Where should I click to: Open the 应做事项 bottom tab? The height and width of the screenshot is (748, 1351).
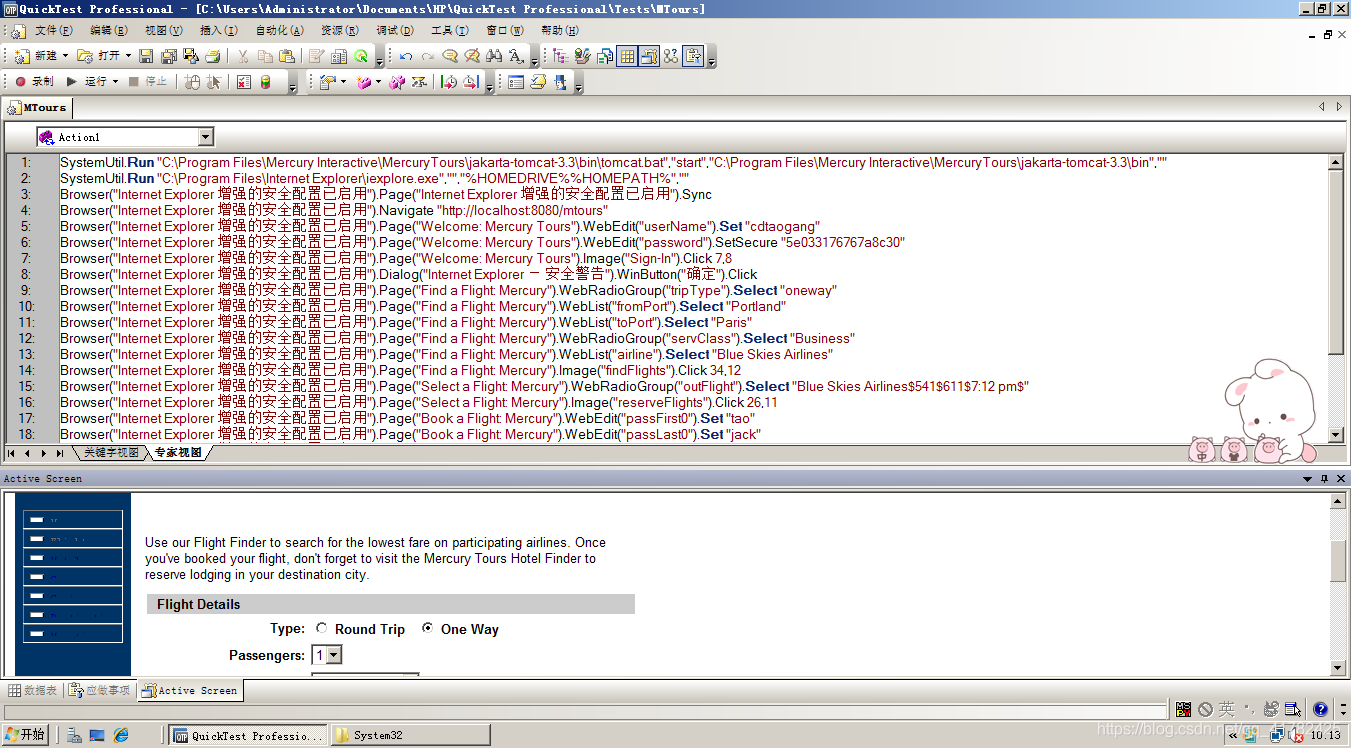point(100,690)
